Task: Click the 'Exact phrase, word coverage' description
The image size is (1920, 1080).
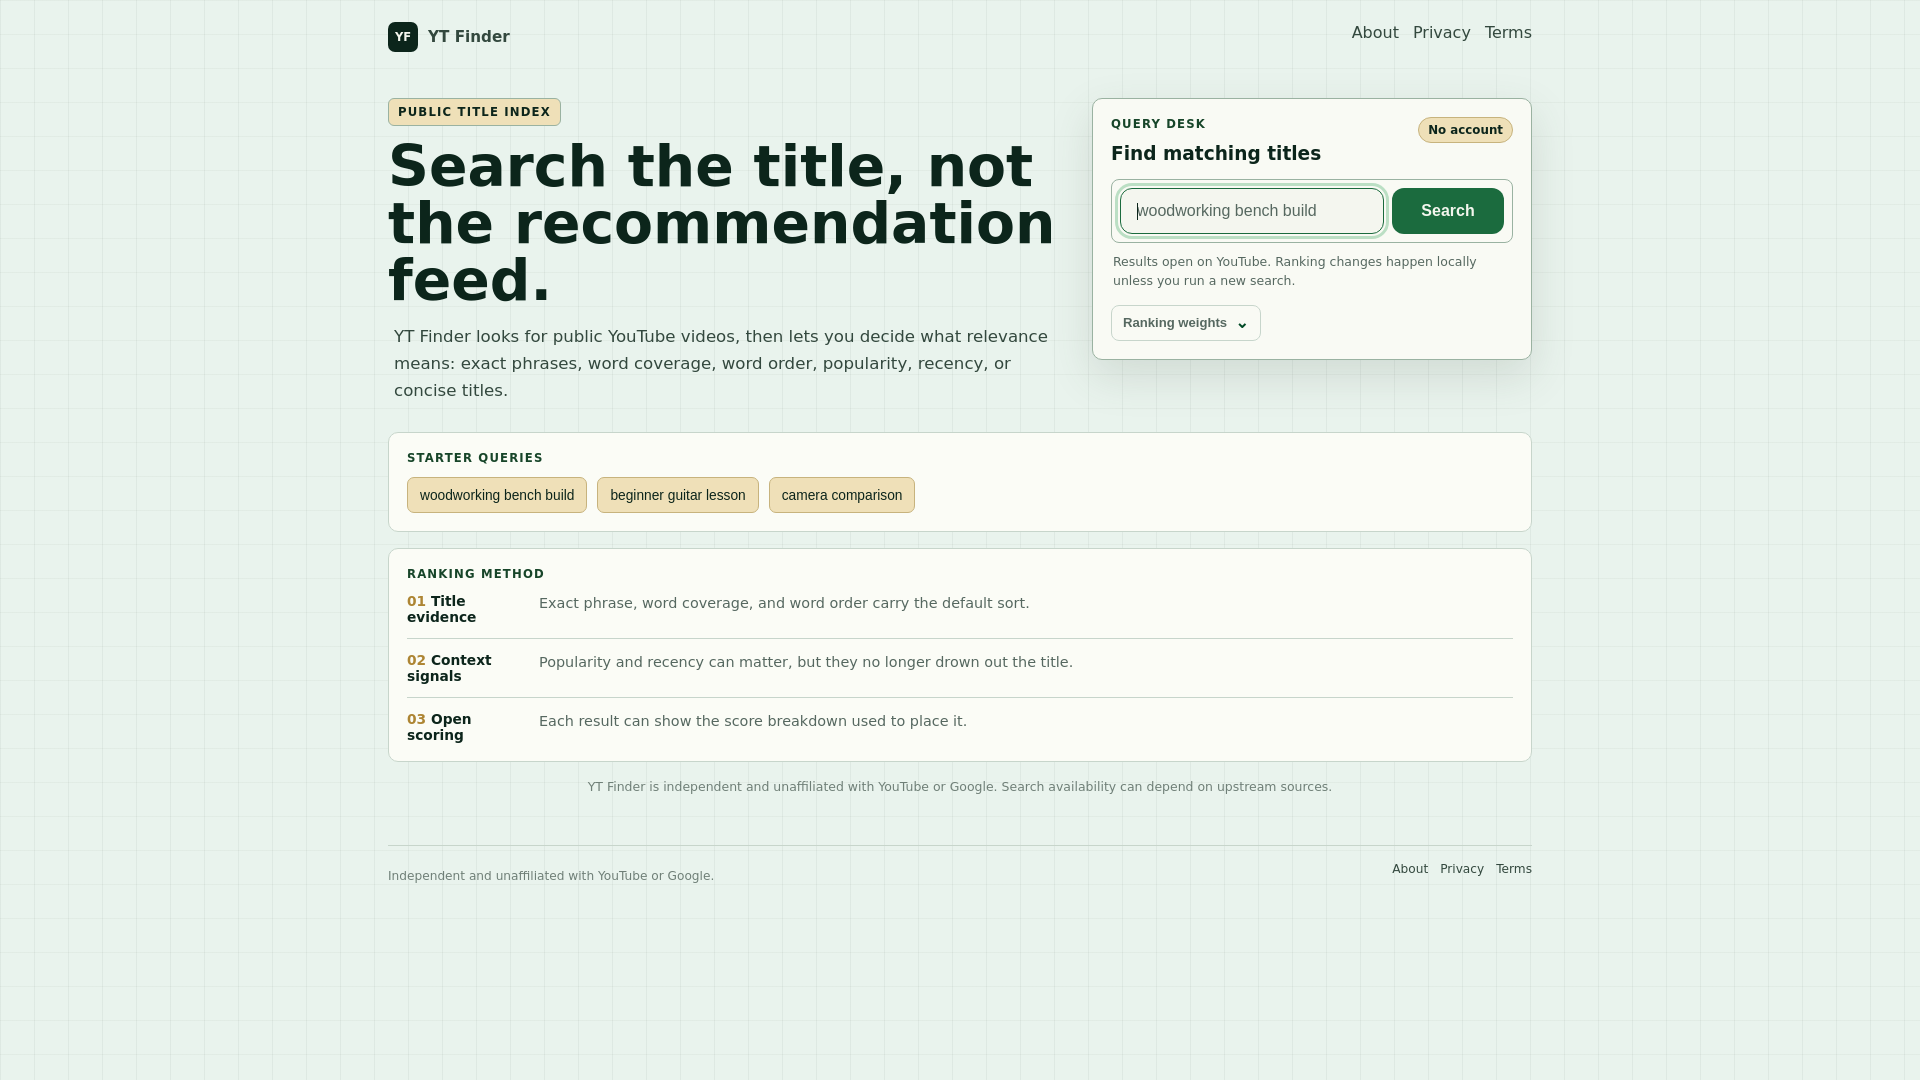Action: tap(784, 603)
